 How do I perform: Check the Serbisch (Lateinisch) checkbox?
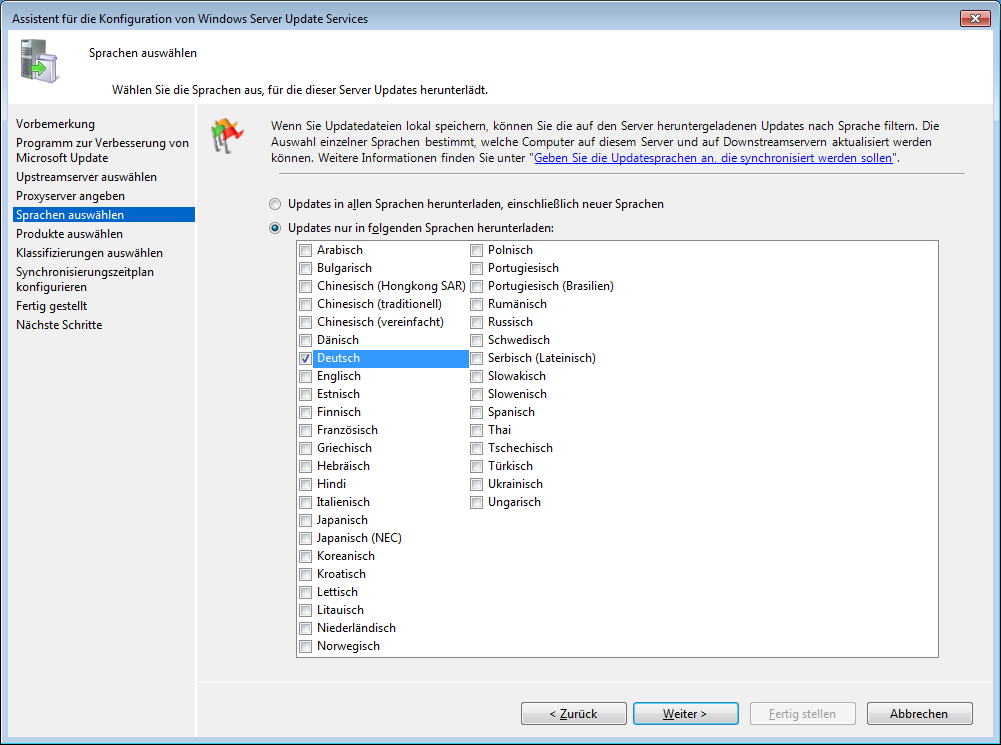pos(476,358)
